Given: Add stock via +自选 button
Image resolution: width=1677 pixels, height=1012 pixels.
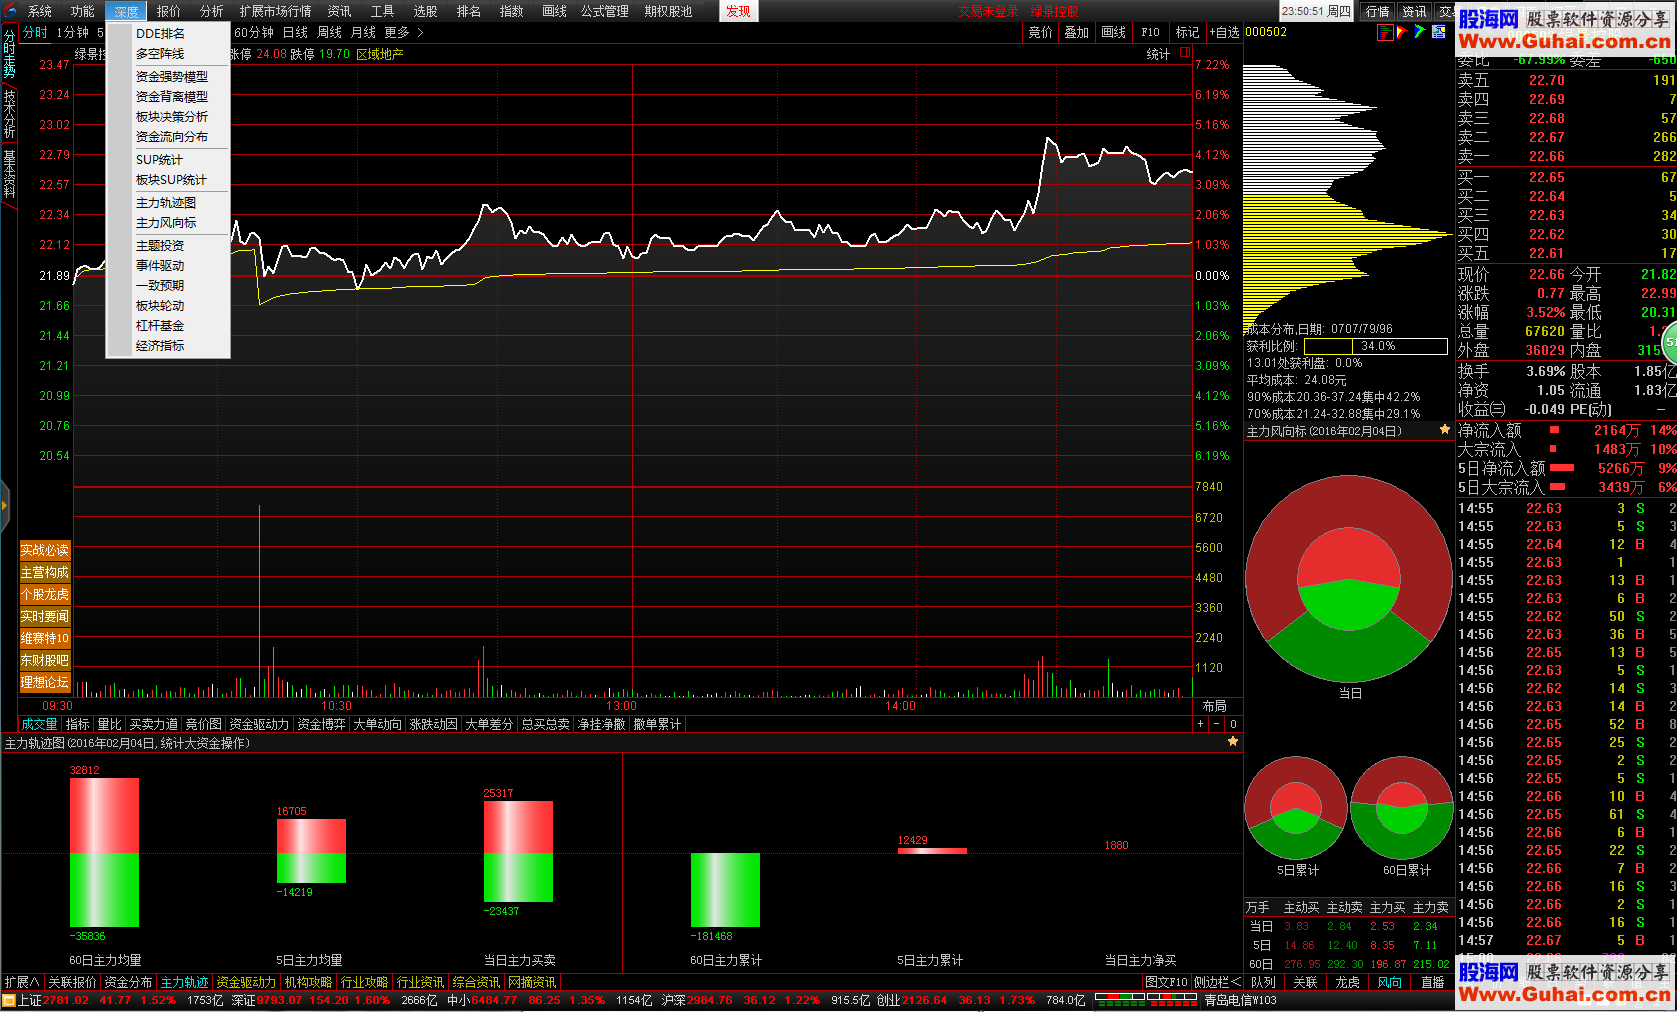Looking at the screenshot, I should point(1225,32).
